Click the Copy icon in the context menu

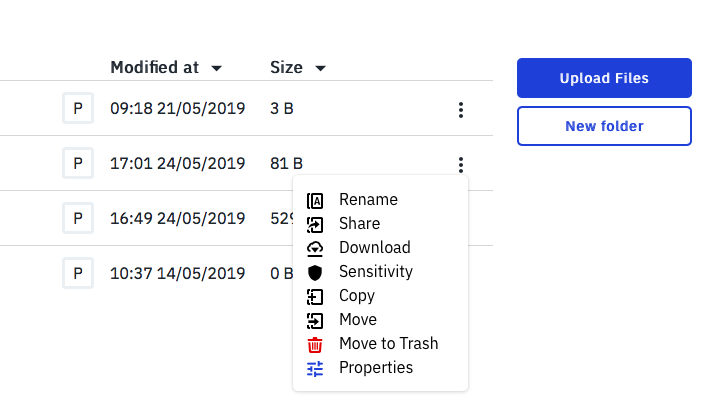coord(315,297)
